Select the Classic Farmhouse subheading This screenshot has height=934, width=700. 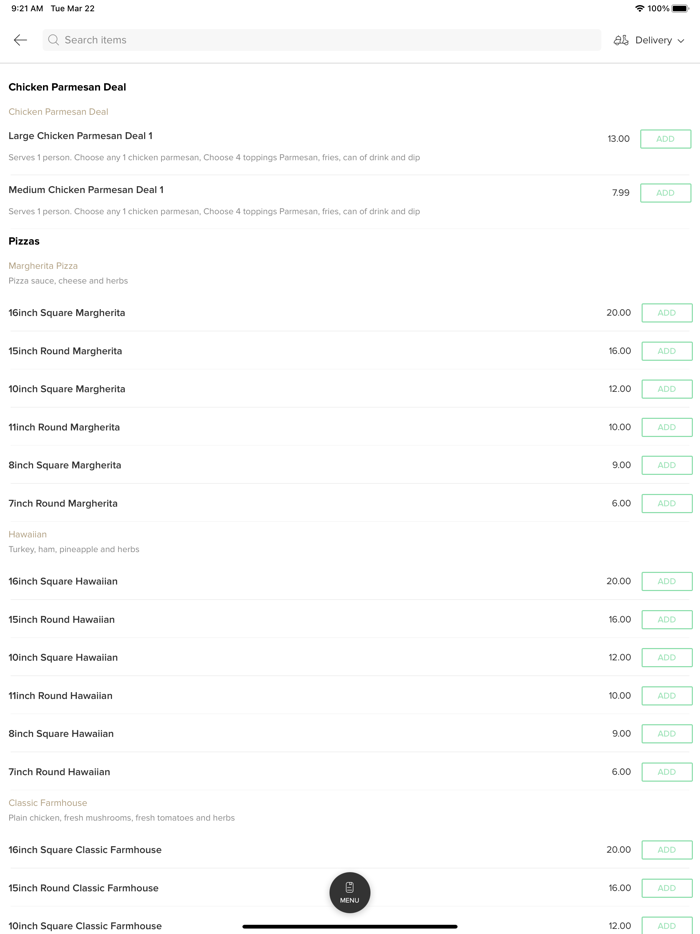[x=48, y=803]
